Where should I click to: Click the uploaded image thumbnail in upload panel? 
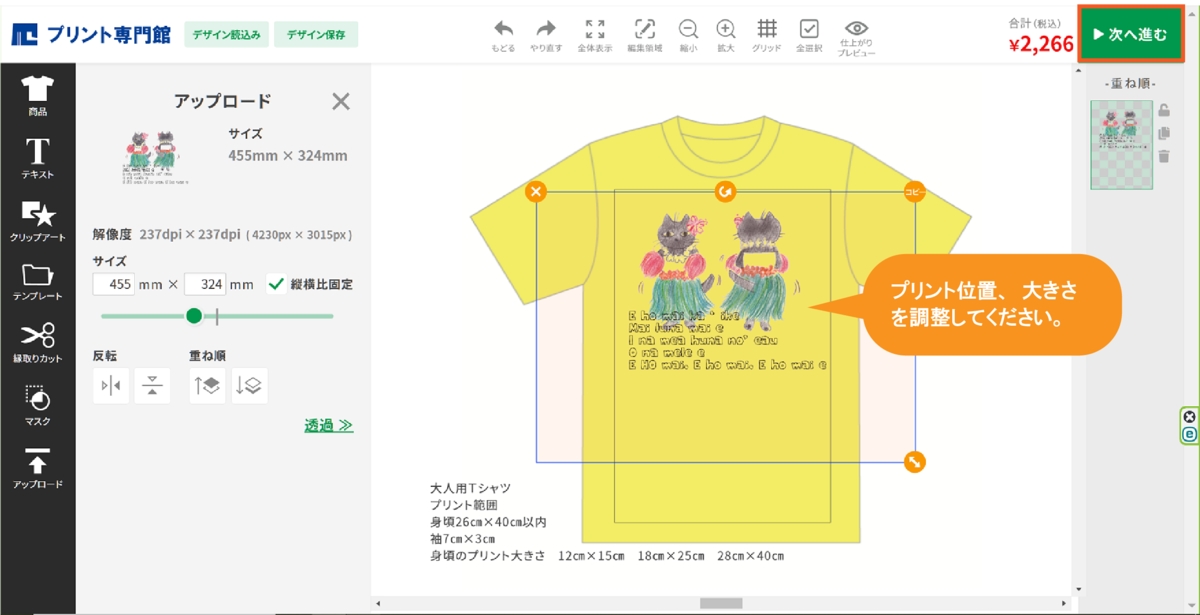(155, 156)
